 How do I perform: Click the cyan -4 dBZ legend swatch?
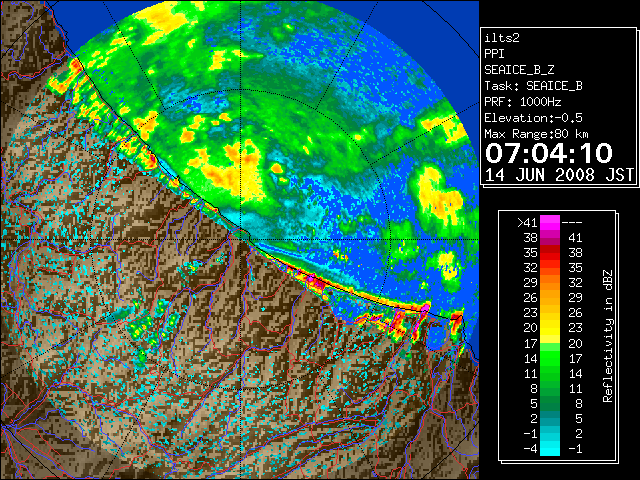550,448
